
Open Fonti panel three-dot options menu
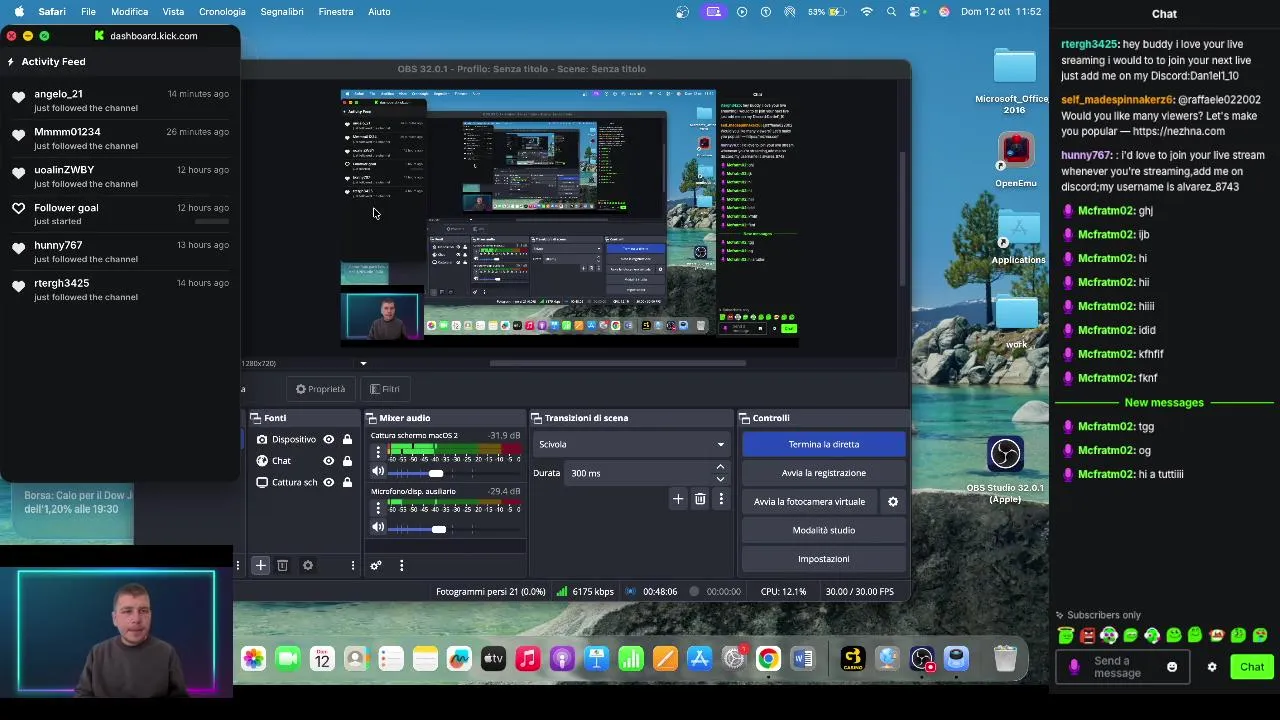click(x=352, y=566)
